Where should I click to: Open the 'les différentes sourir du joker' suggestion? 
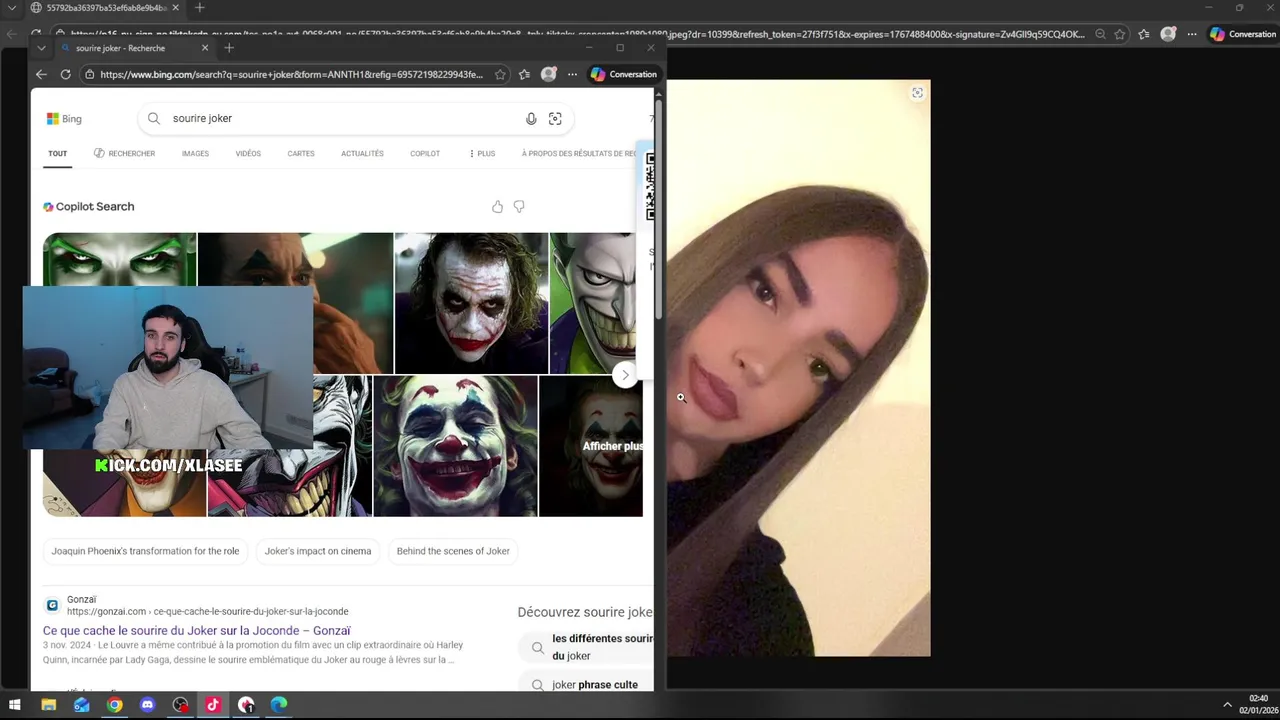[586, 647]
